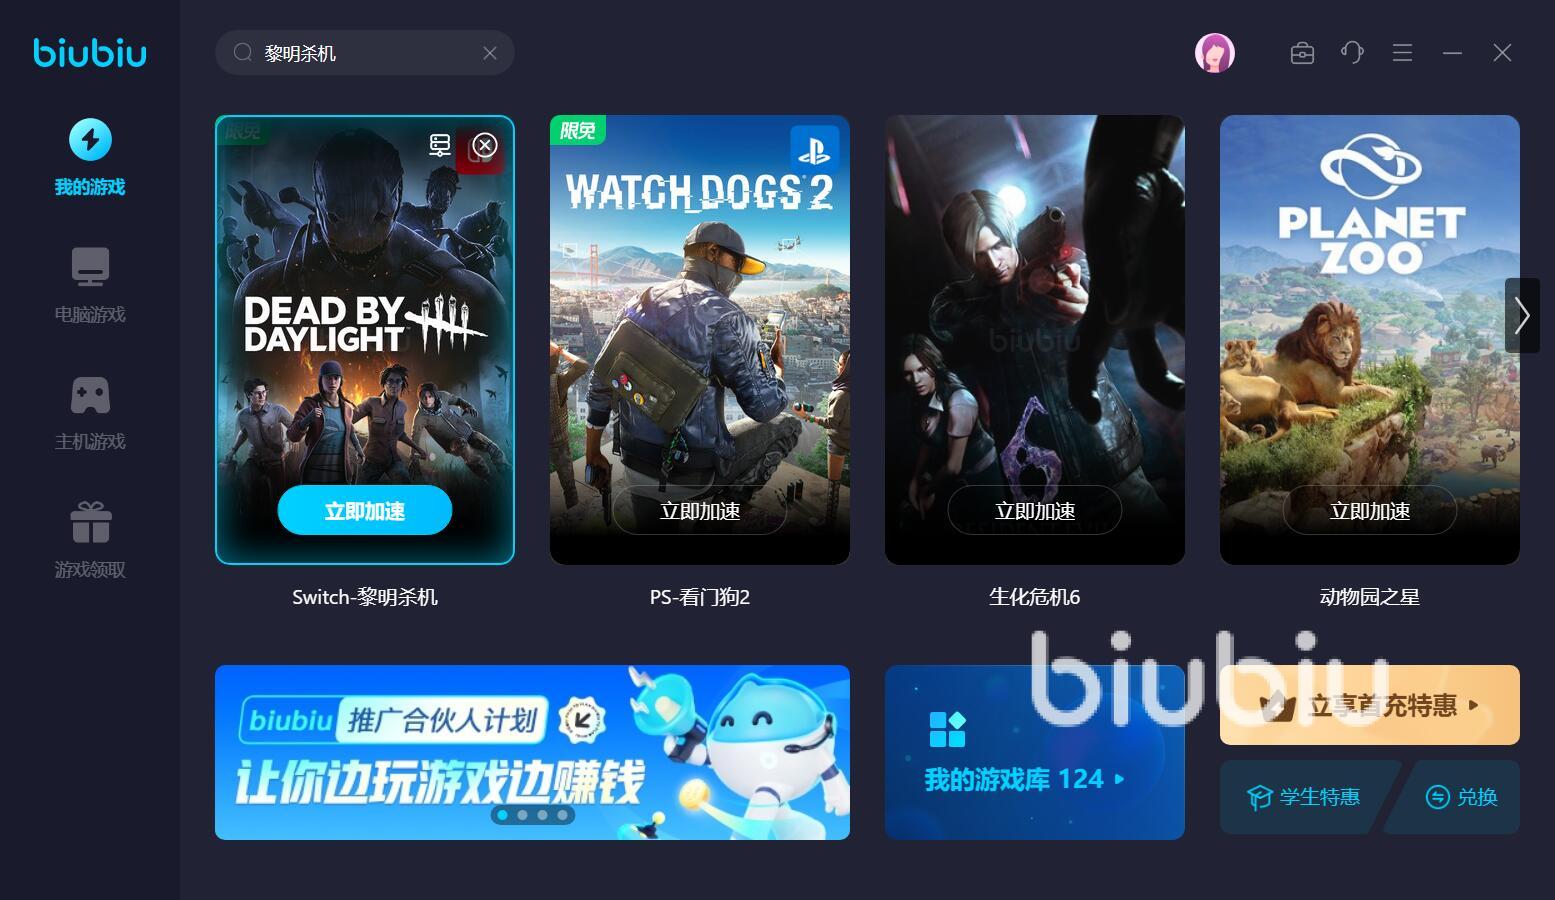Clear the search field with X icon
The image size is (1555, 900).
[490, 53]
